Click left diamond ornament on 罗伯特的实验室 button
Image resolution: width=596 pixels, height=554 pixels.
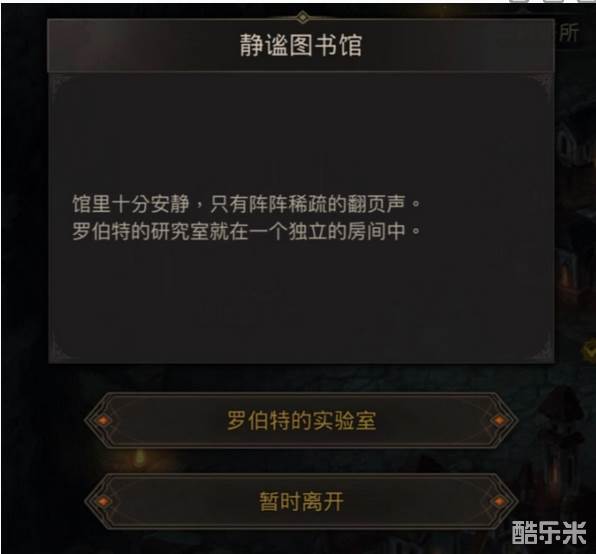[103, 420]
